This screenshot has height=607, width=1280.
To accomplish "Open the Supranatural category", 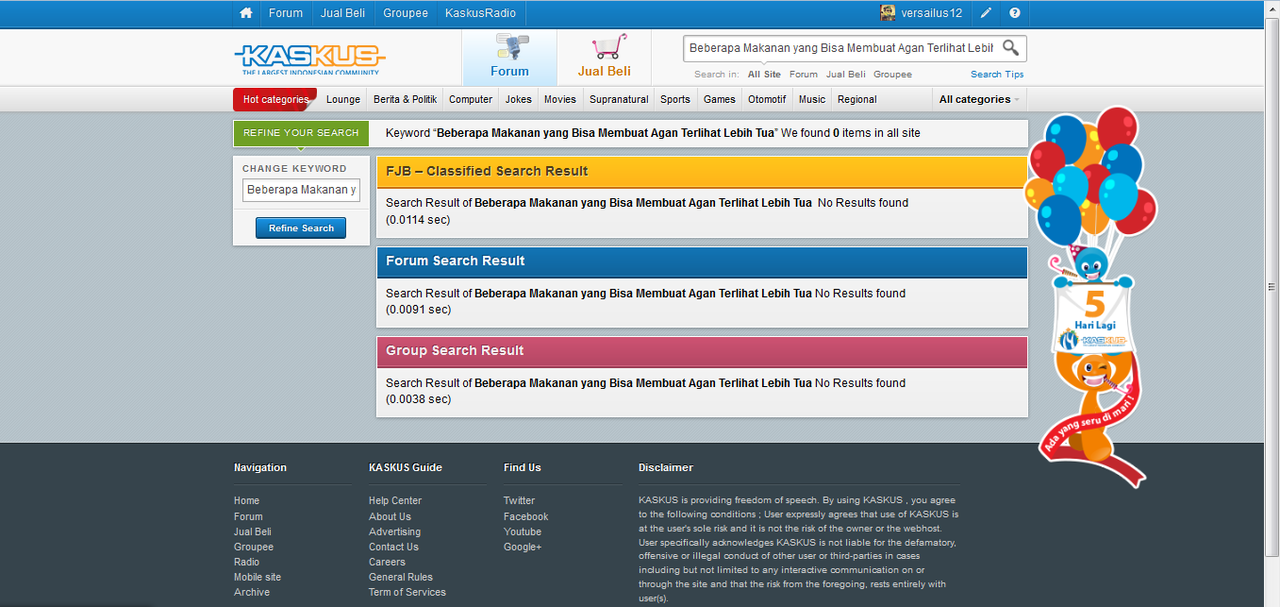I will 619,99.
